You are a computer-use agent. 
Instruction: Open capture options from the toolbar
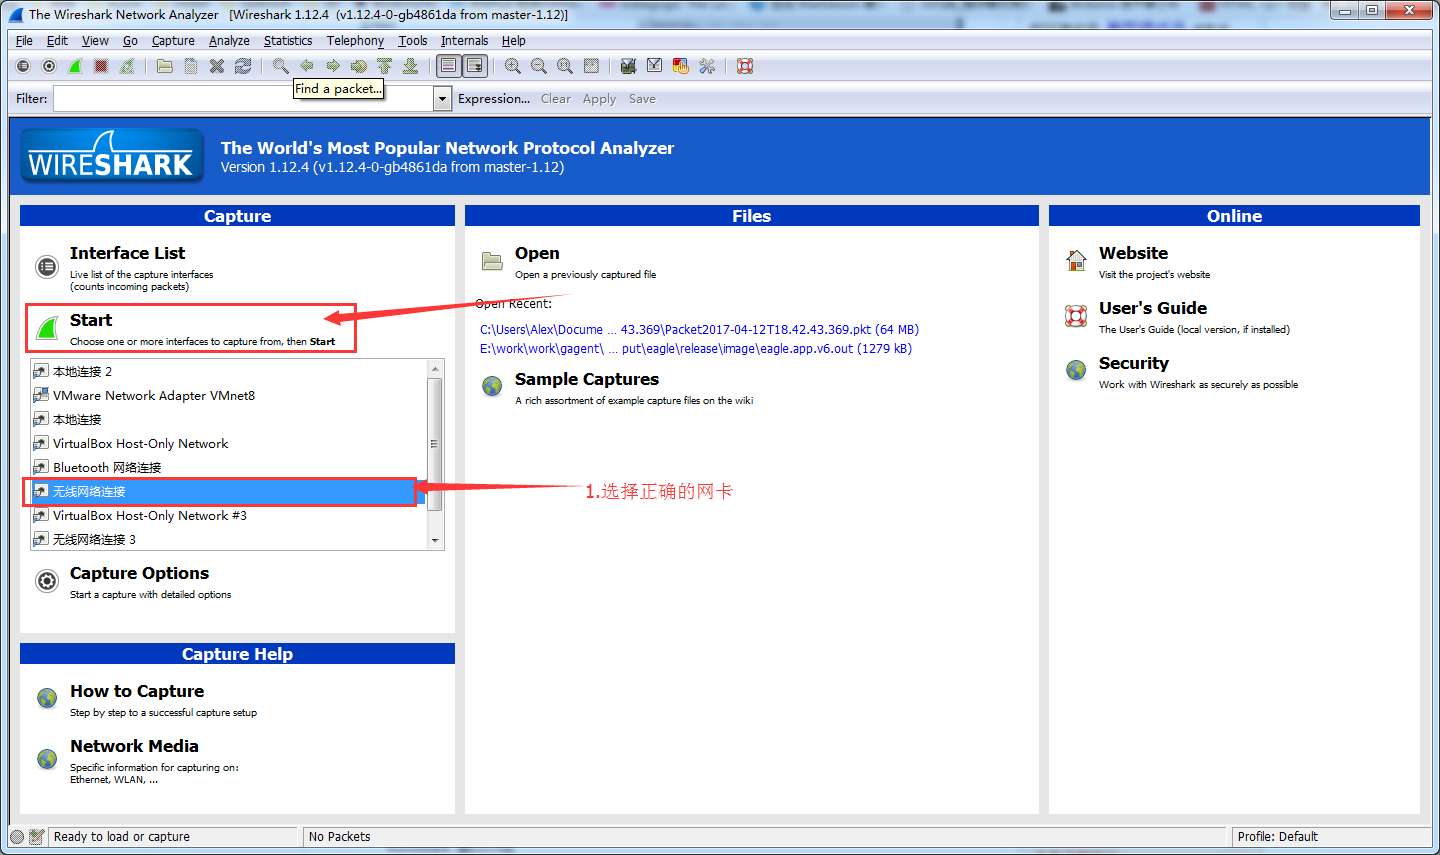click(49, 66)
